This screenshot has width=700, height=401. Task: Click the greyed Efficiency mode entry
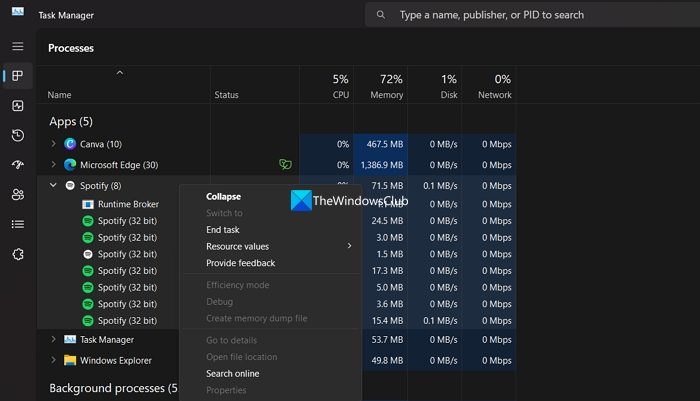coord(238,285)
